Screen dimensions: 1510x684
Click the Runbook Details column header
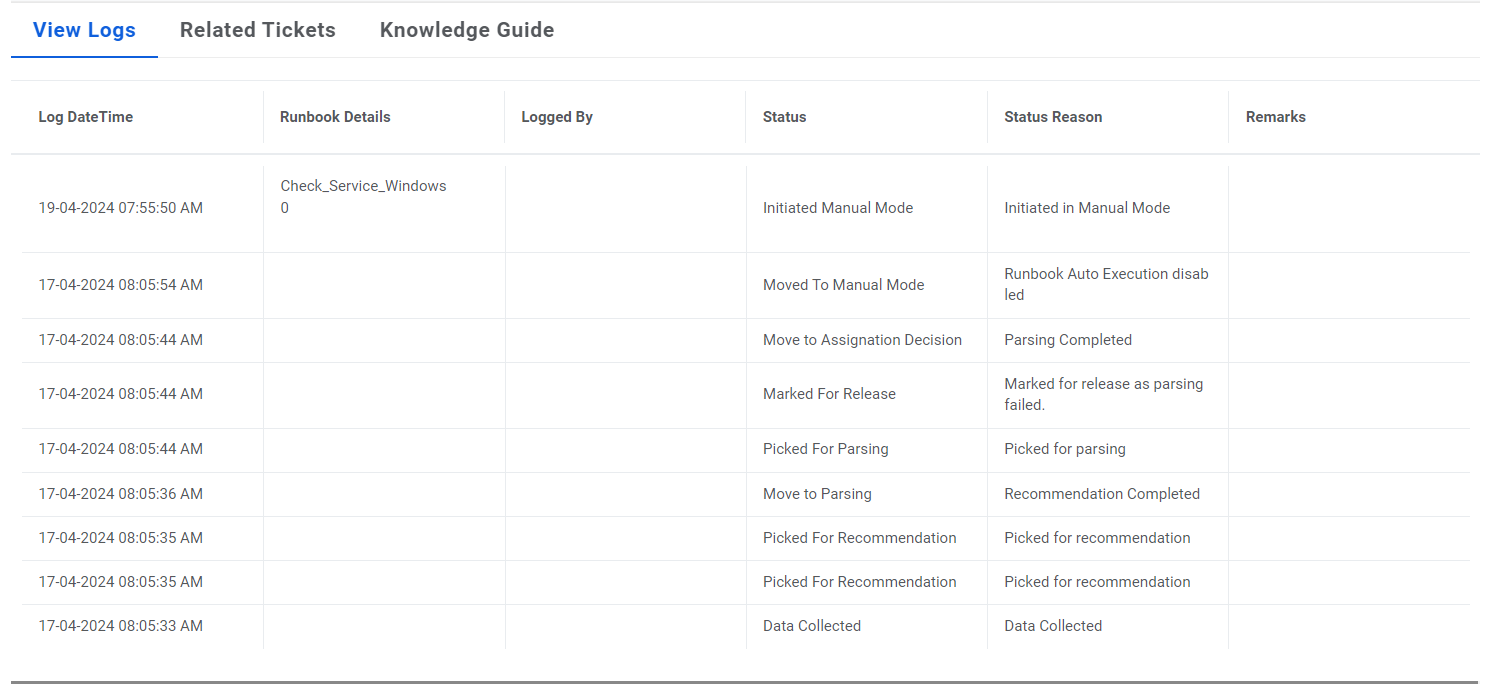(335, 117)
